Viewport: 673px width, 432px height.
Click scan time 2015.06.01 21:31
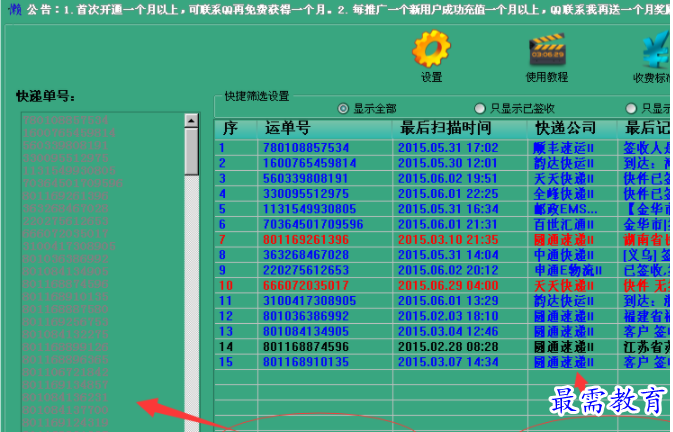[x=448, y=224]
